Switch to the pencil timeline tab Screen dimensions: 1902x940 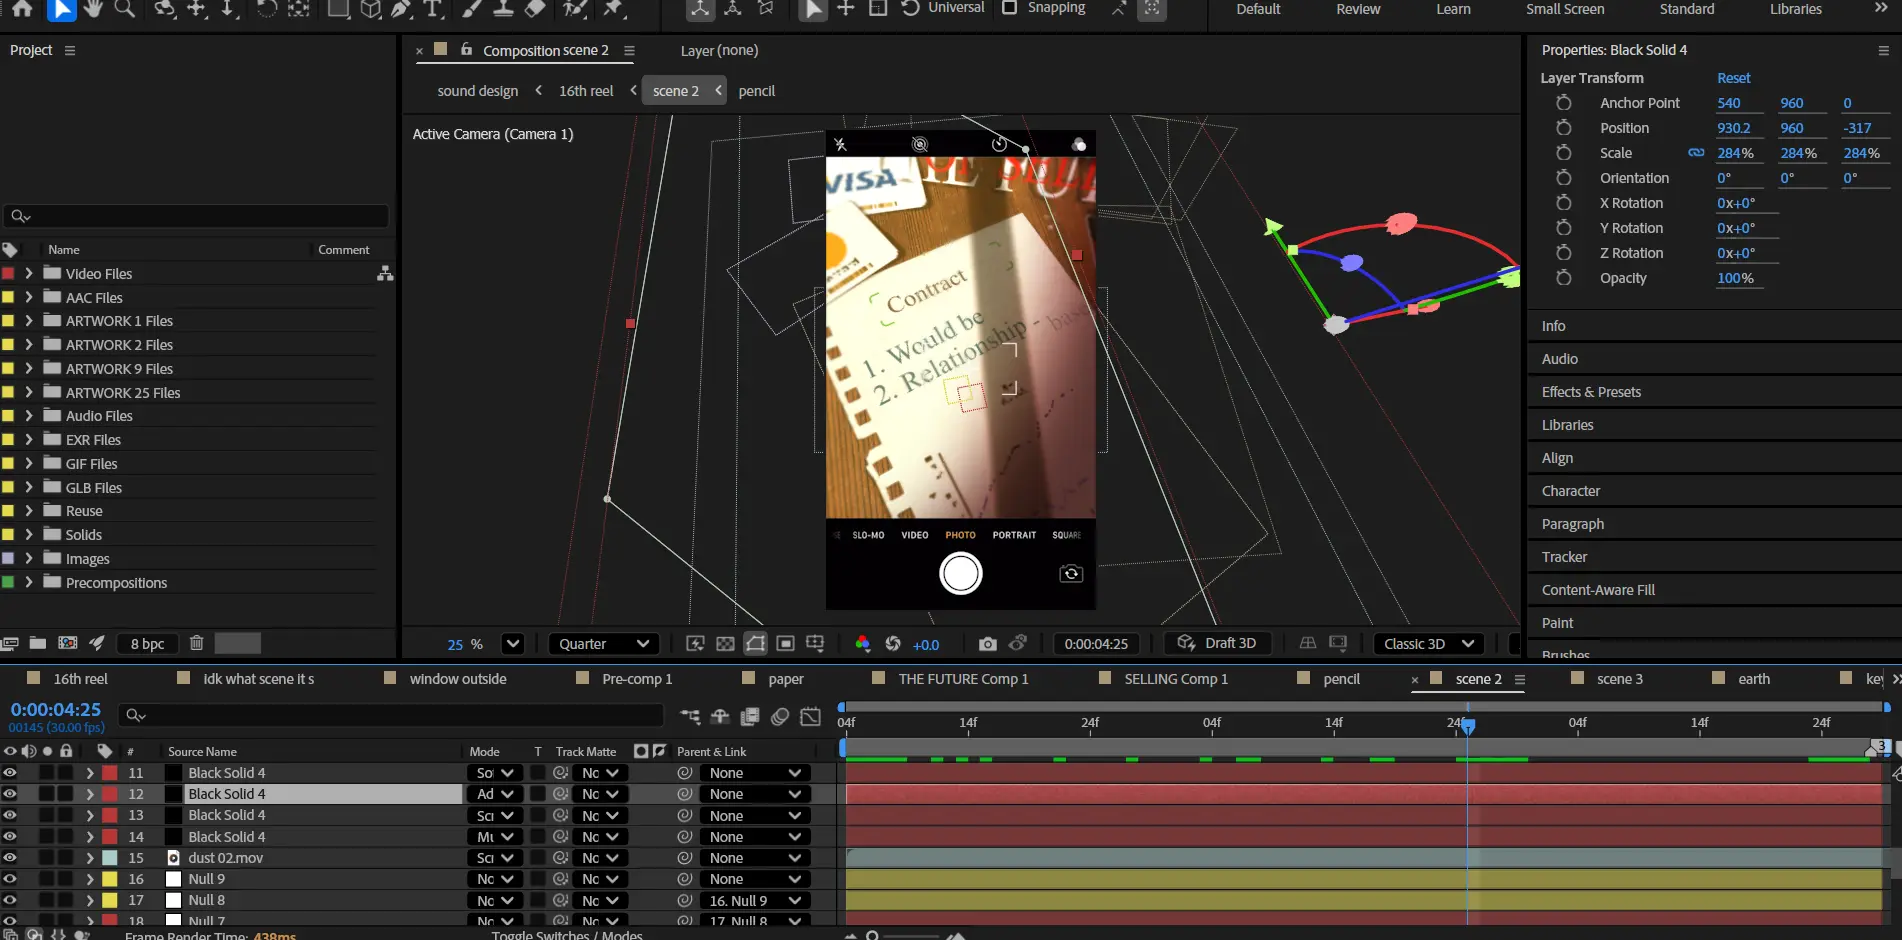[x=1341, y=679]
